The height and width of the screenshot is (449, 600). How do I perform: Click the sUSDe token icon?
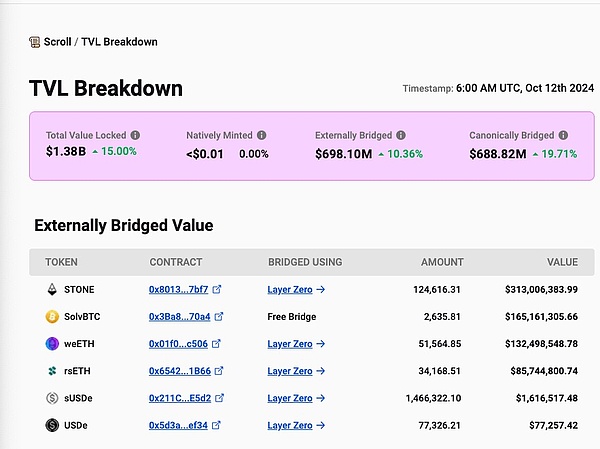point(52,398)
